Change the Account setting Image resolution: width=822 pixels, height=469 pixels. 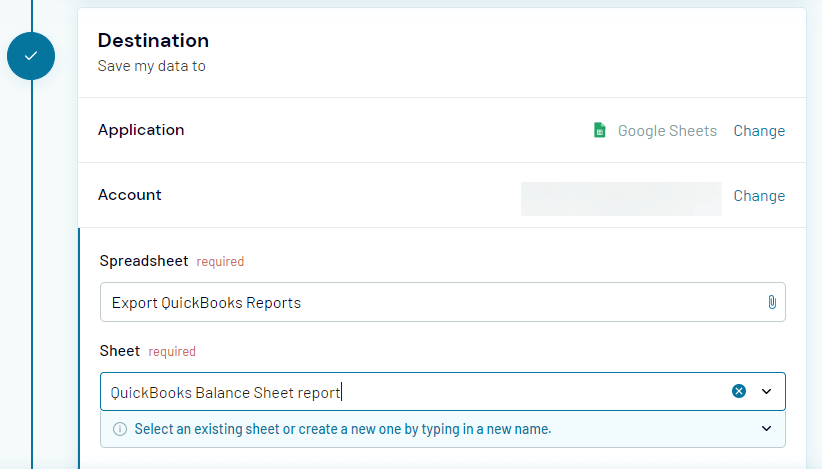pyautogui.click(x=759, y=195)
